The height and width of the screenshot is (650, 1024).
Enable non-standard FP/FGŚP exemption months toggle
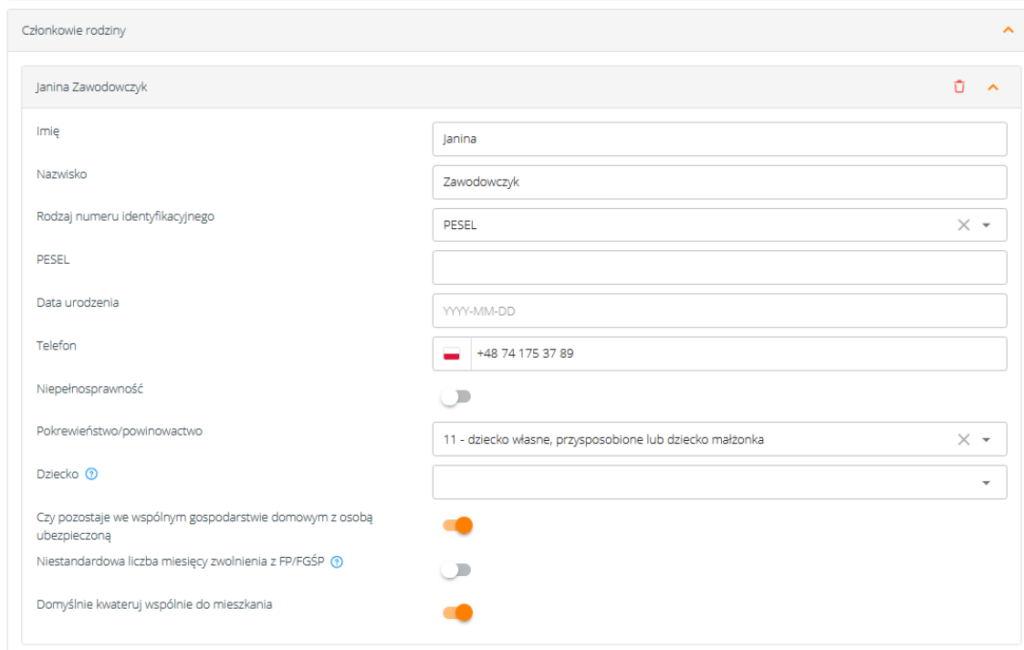click(x=456, y=570)
